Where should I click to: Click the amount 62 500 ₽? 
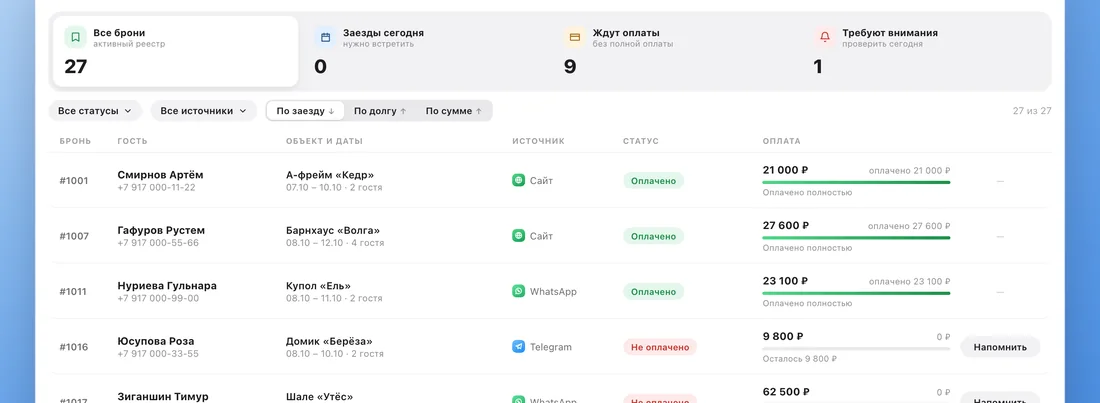[786, 391]
